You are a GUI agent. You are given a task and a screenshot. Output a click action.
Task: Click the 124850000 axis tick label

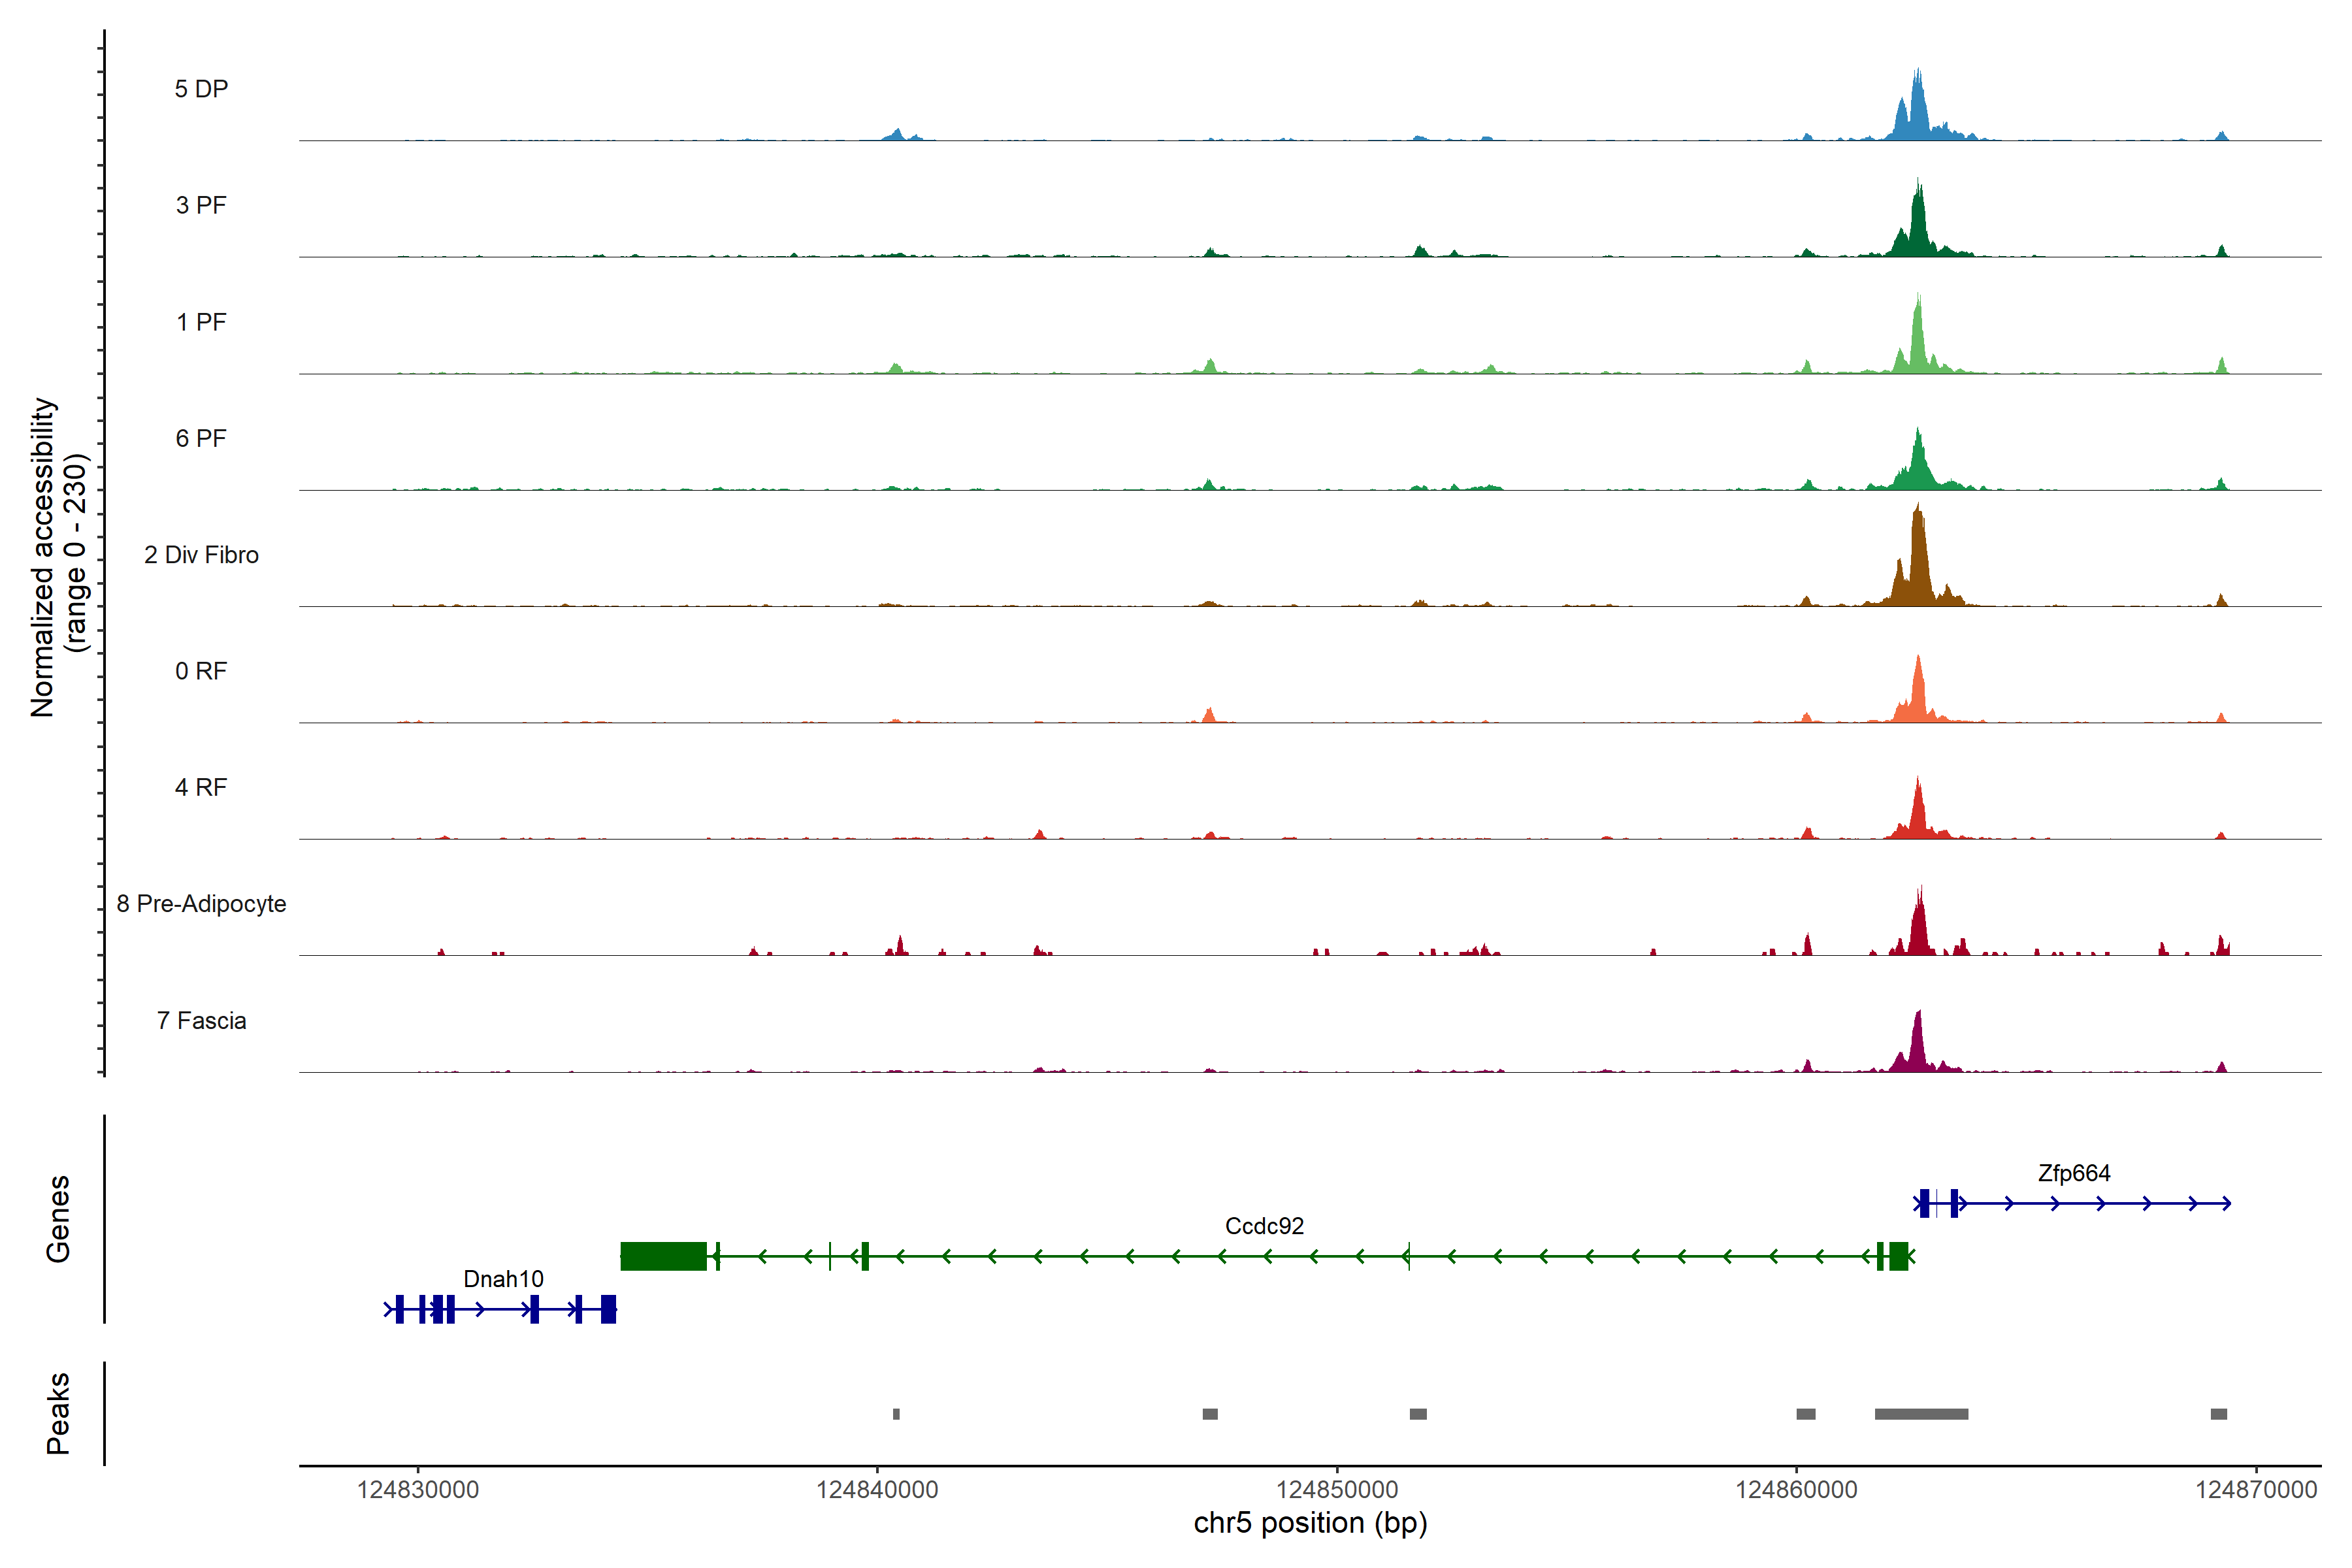tap(1337, 1490)
